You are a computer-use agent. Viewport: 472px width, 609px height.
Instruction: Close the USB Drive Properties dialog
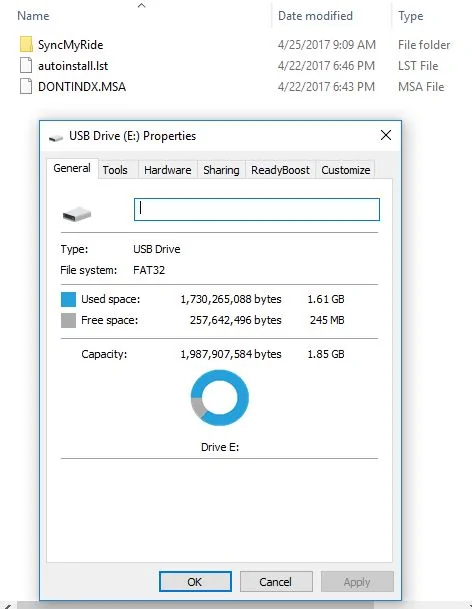click(386, 135)
